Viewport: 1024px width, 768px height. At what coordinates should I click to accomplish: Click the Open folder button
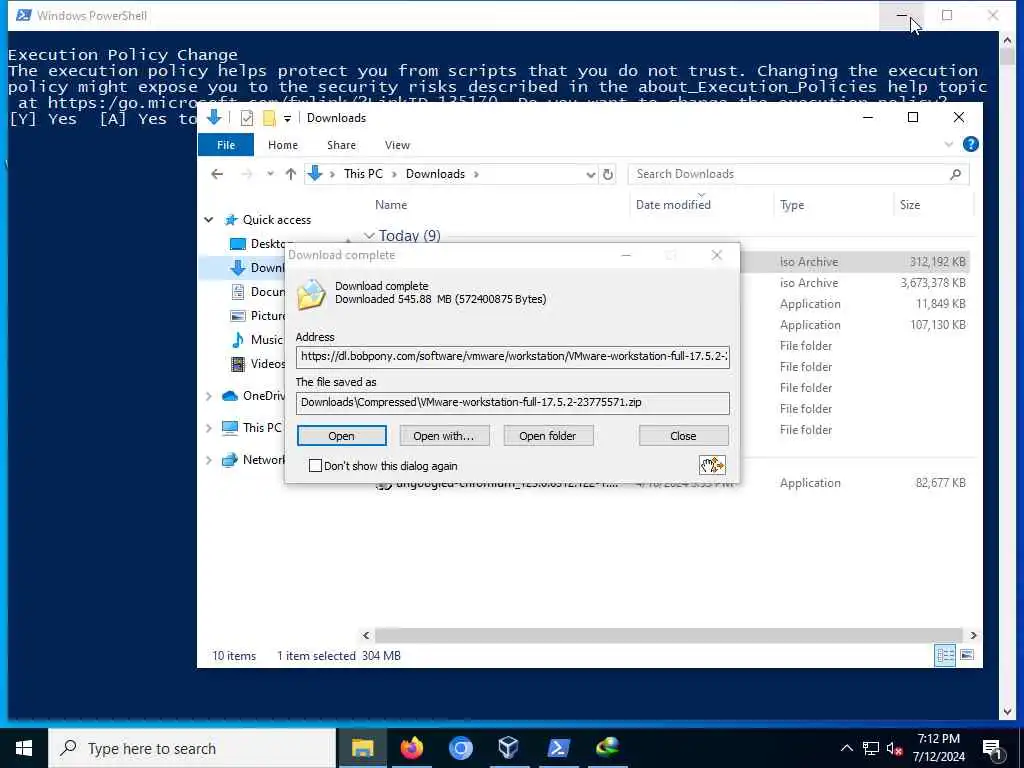pos(548,436)
